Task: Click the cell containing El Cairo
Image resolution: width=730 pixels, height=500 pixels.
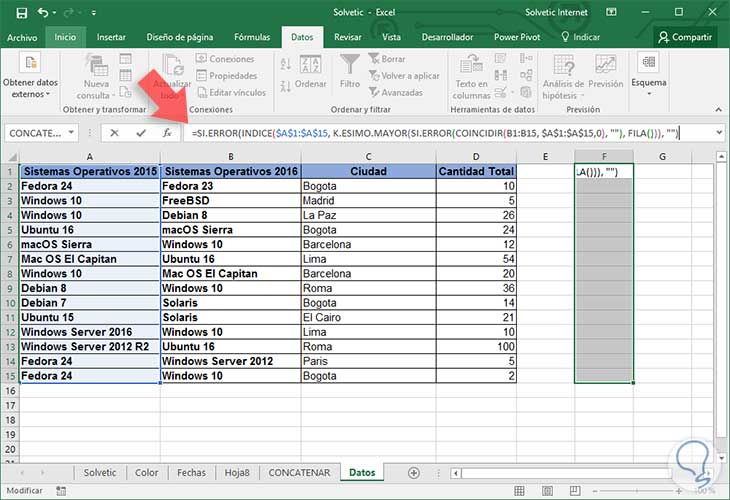Action: 368,318
